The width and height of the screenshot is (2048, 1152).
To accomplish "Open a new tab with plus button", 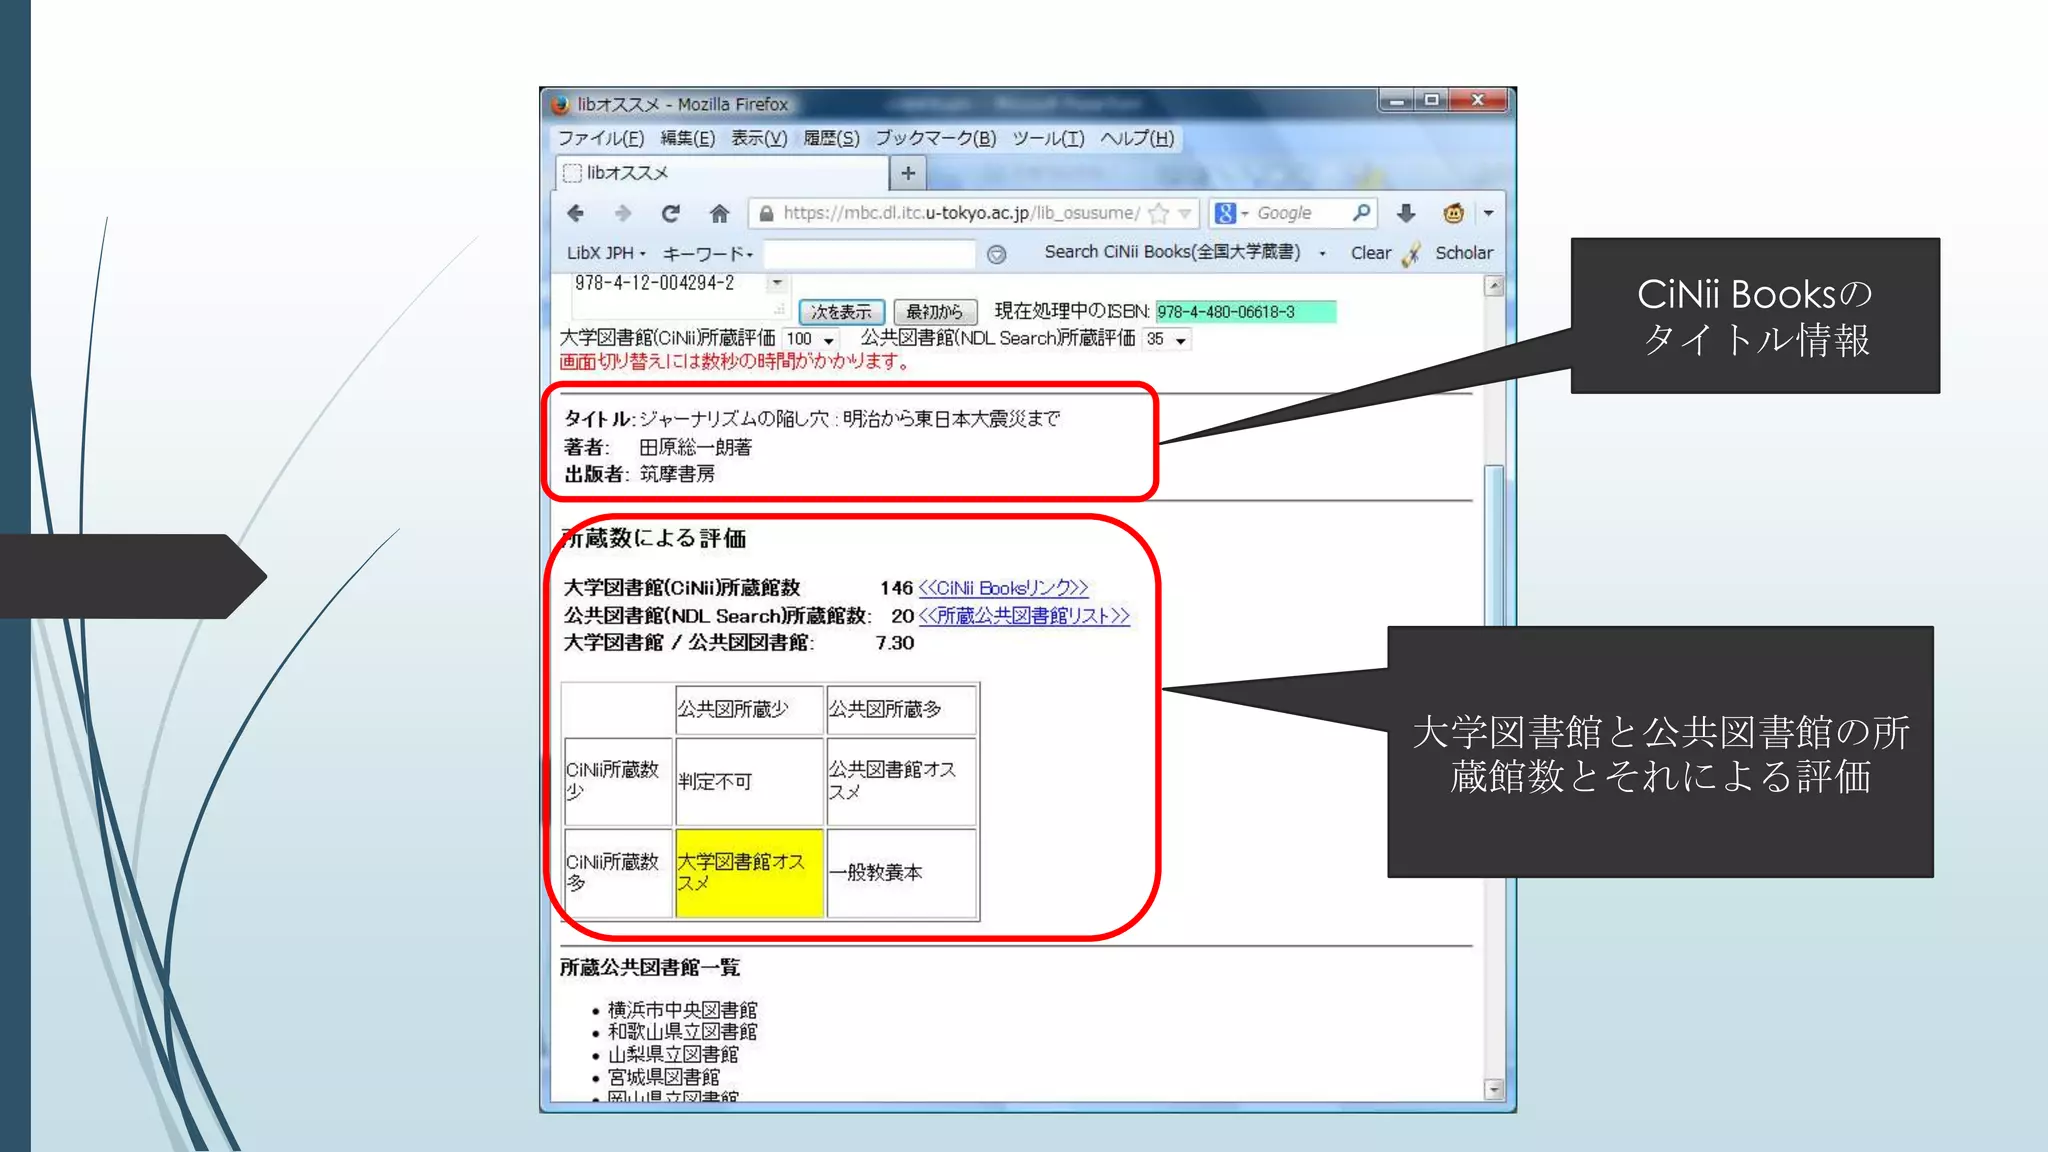I will [908, 173].
